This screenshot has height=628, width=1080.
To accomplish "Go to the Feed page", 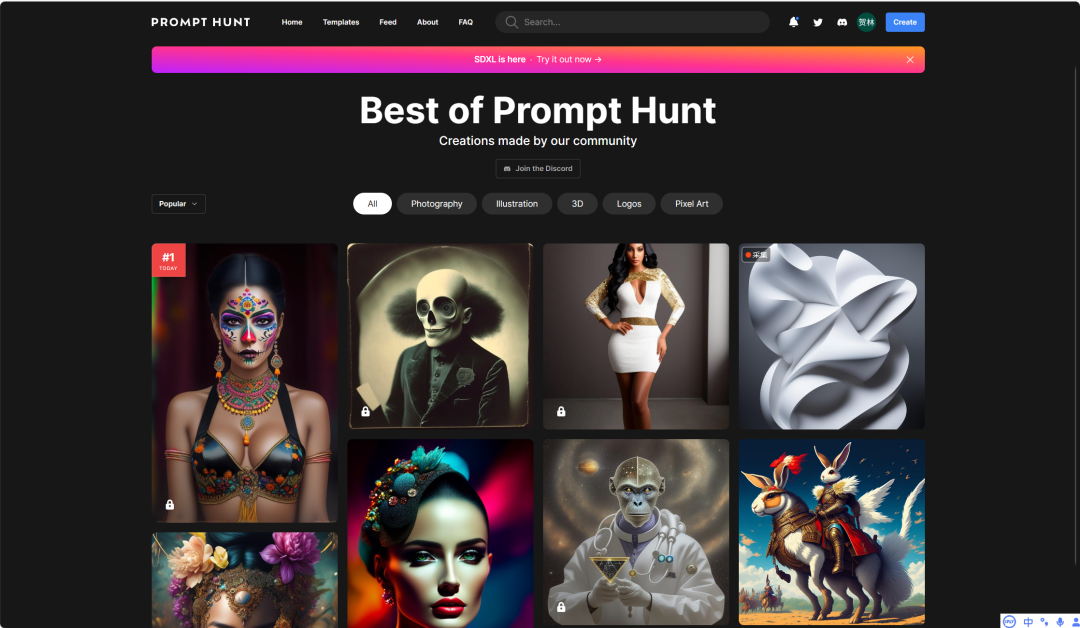I will point(388,22).
